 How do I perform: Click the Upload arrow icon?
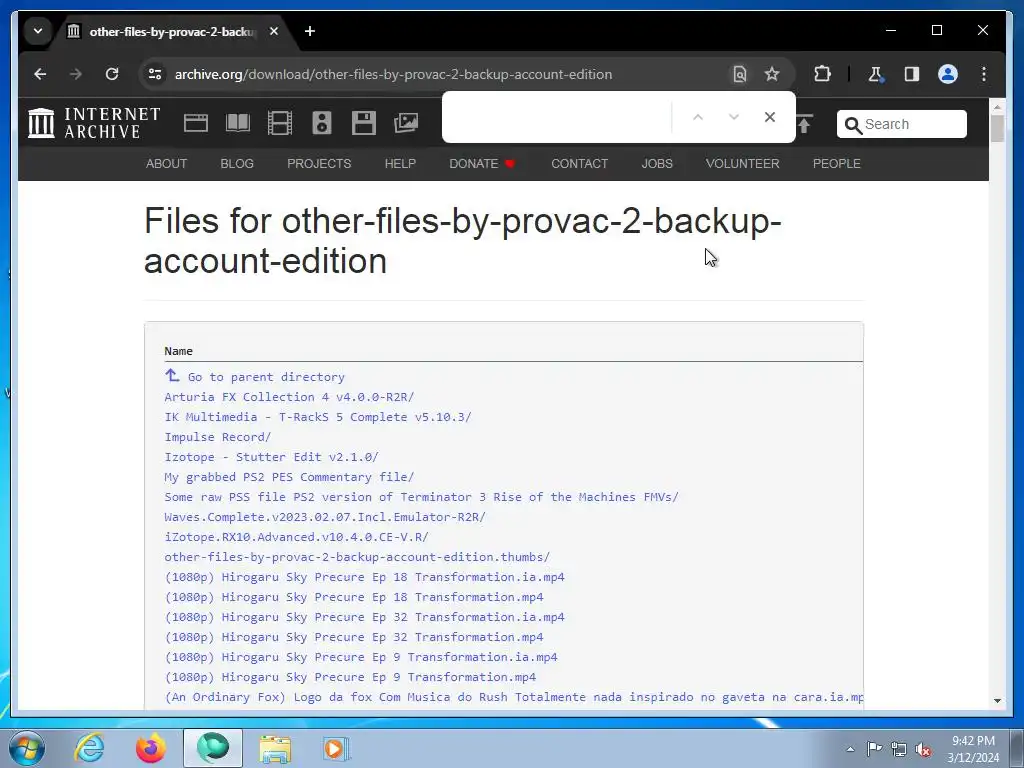[805, 123]
